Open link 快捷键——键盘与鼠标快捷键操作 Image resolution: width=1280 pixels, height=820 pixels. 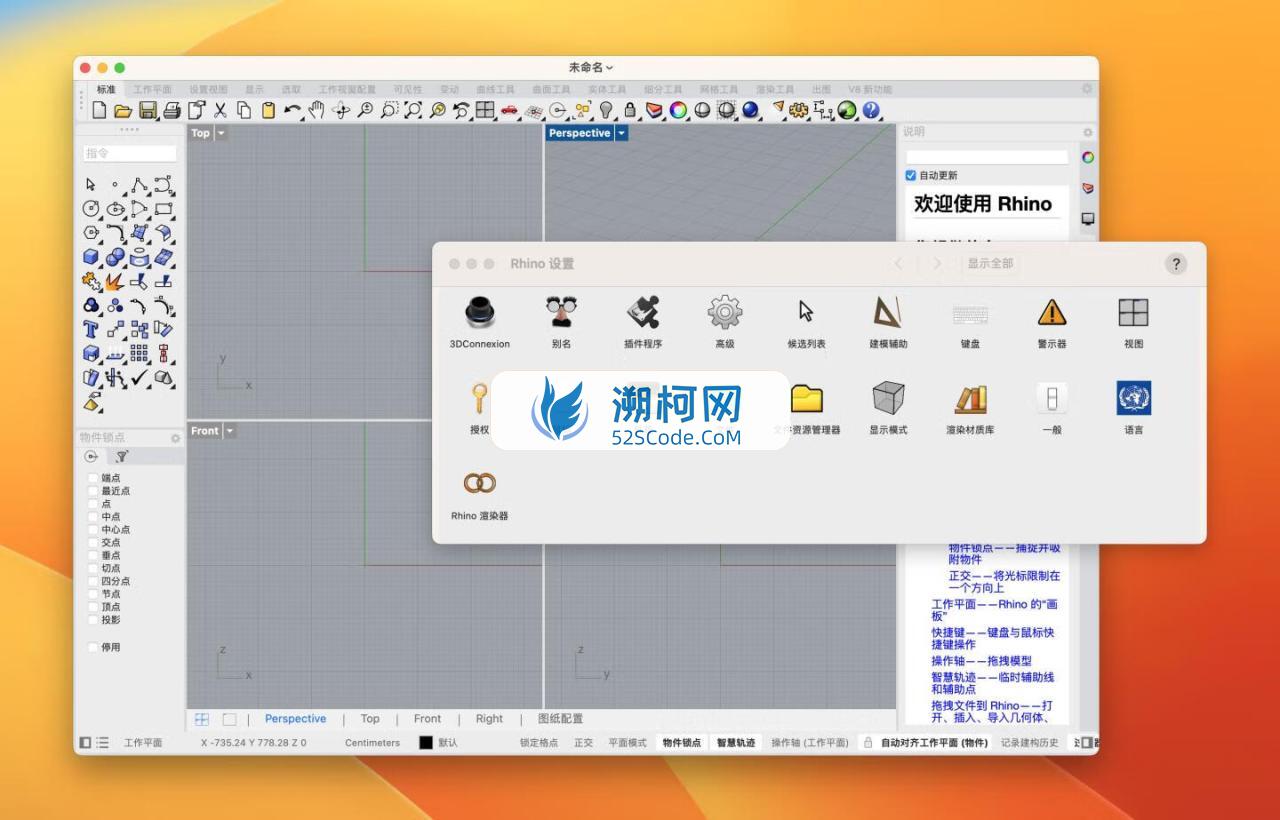click(993, 639)
